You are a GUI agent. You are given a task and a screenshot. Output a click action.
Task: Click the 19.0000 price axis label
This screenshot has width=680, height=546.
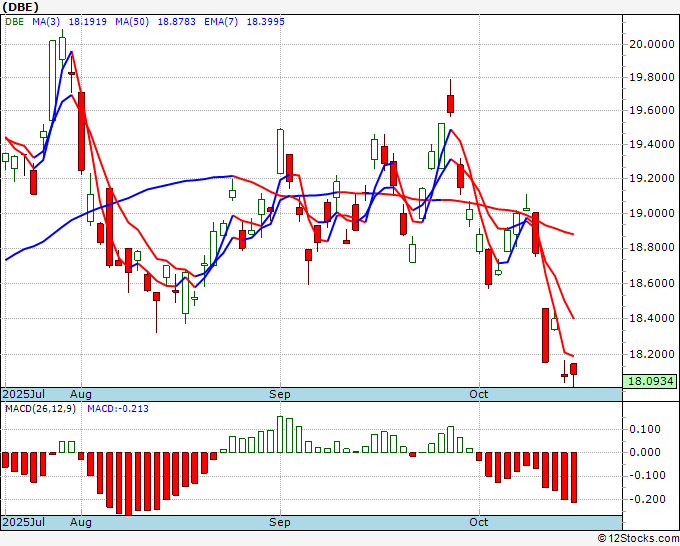[652, 213]
